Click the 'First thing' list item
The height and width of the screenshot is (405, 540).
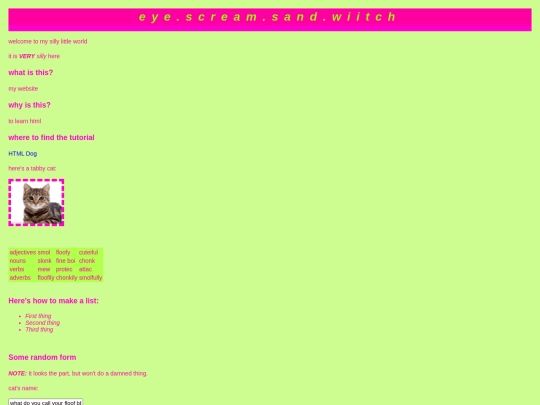[38, 316]
